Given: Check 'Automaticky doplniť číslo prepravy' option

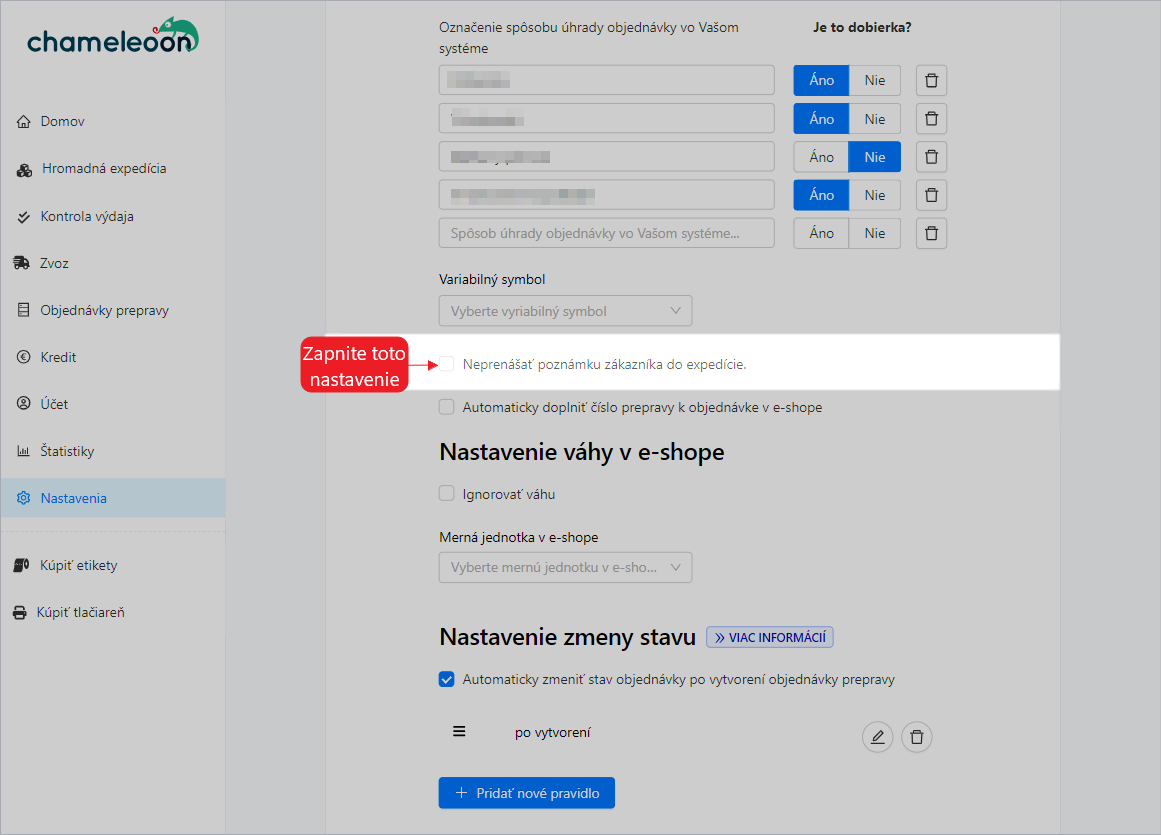Looking at the screenshot, I should pyautogui.click(x=447, y=408).
